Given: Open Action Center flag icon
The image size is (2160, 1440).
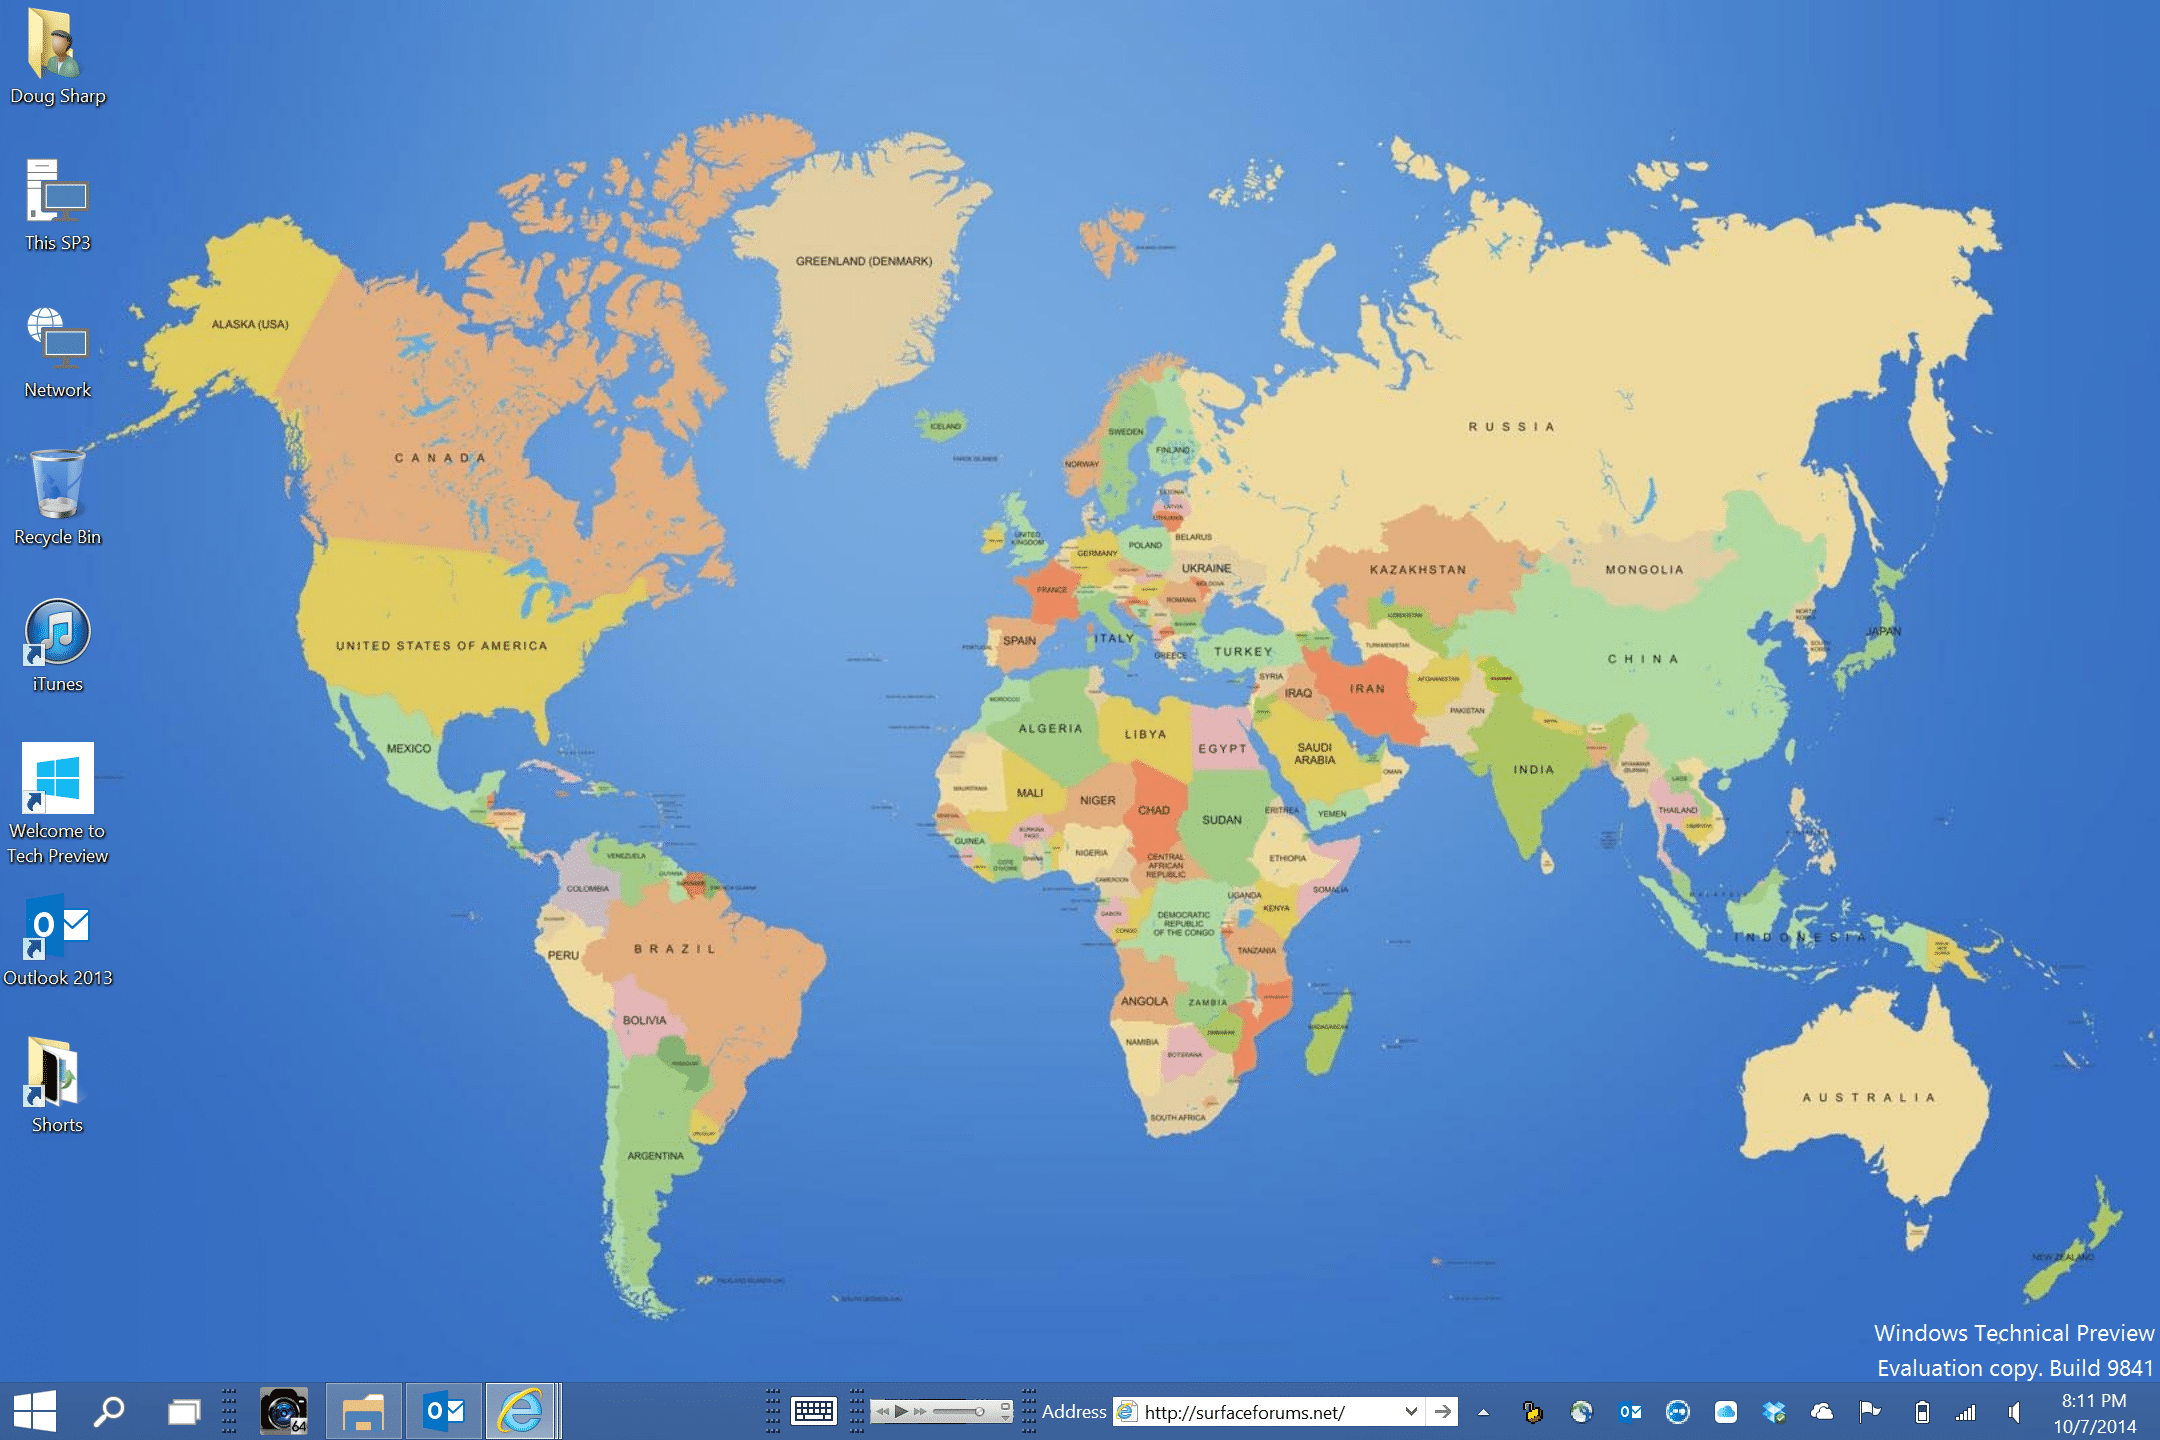Looking at the screenshot, I should pos(1870,1412).
